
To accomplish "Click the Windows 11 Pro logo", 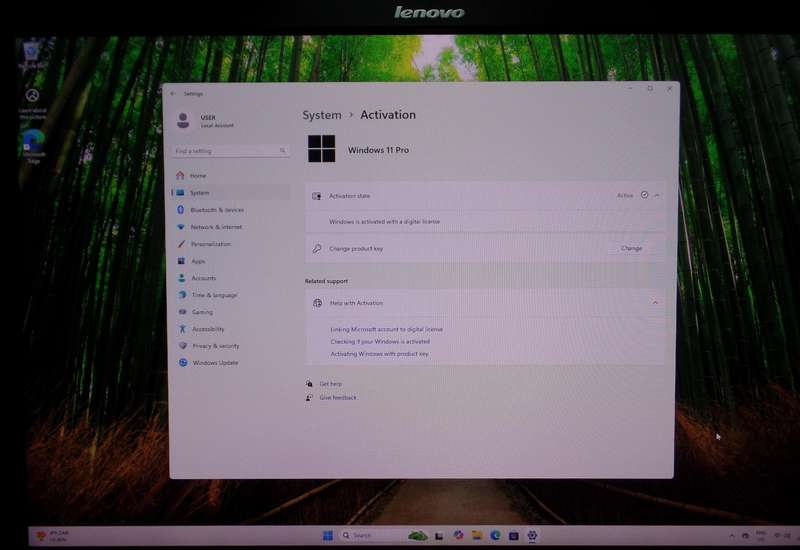I will 321,148.
